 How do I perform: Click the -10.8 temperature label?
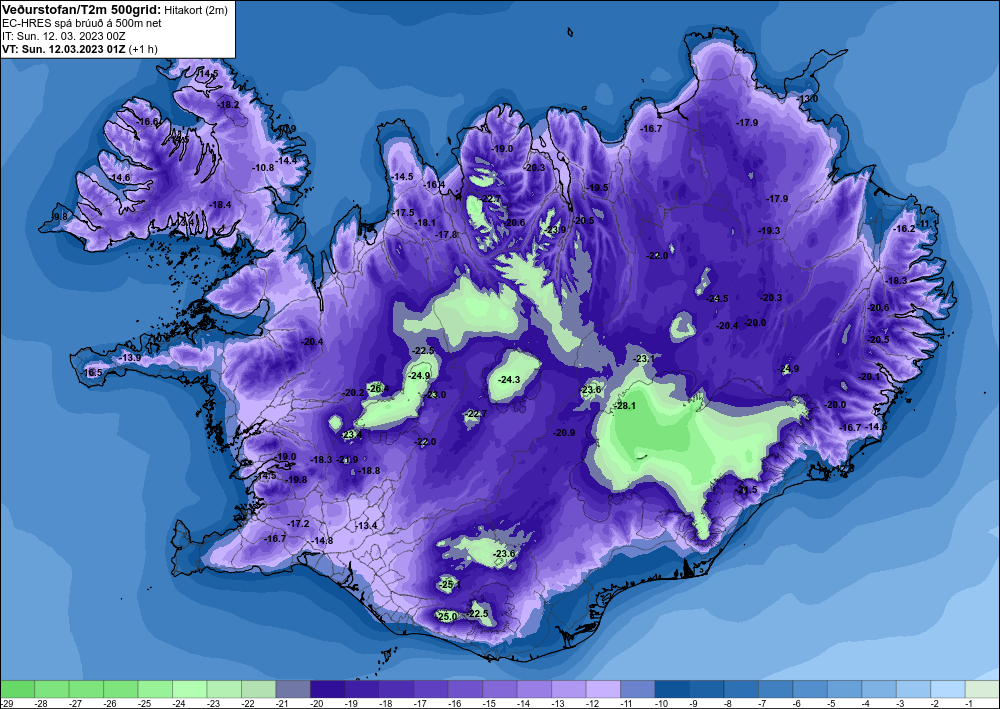[x=263, y=168]
